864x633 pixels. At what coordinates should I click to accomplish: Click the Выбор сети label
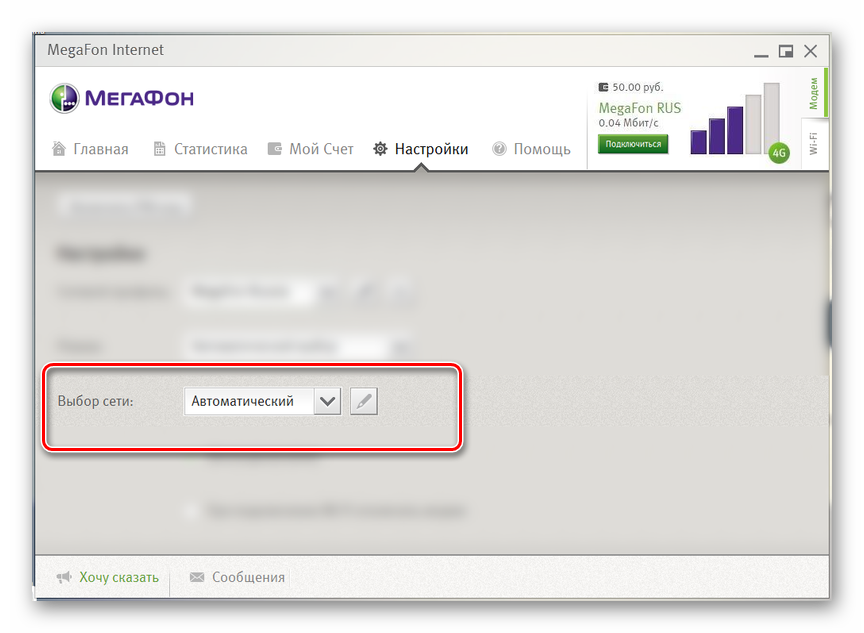point(95,401)
